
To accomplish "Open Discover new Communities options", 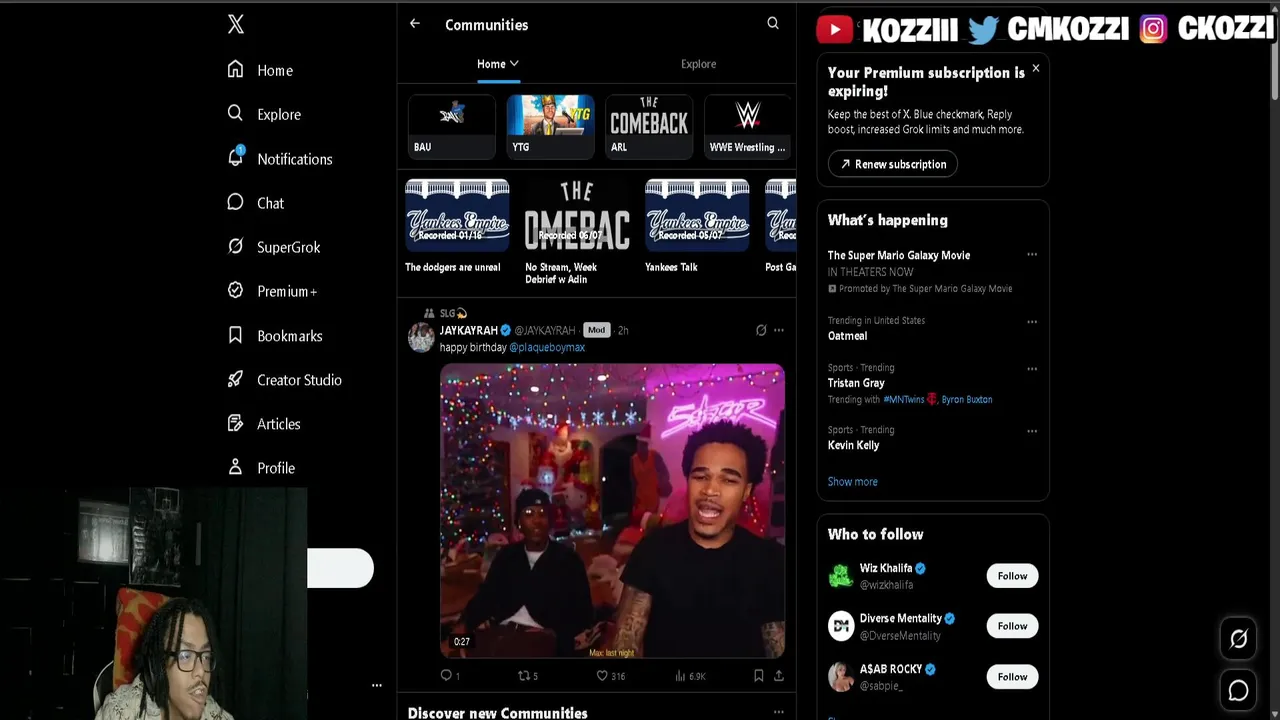I will pos(779,712).
